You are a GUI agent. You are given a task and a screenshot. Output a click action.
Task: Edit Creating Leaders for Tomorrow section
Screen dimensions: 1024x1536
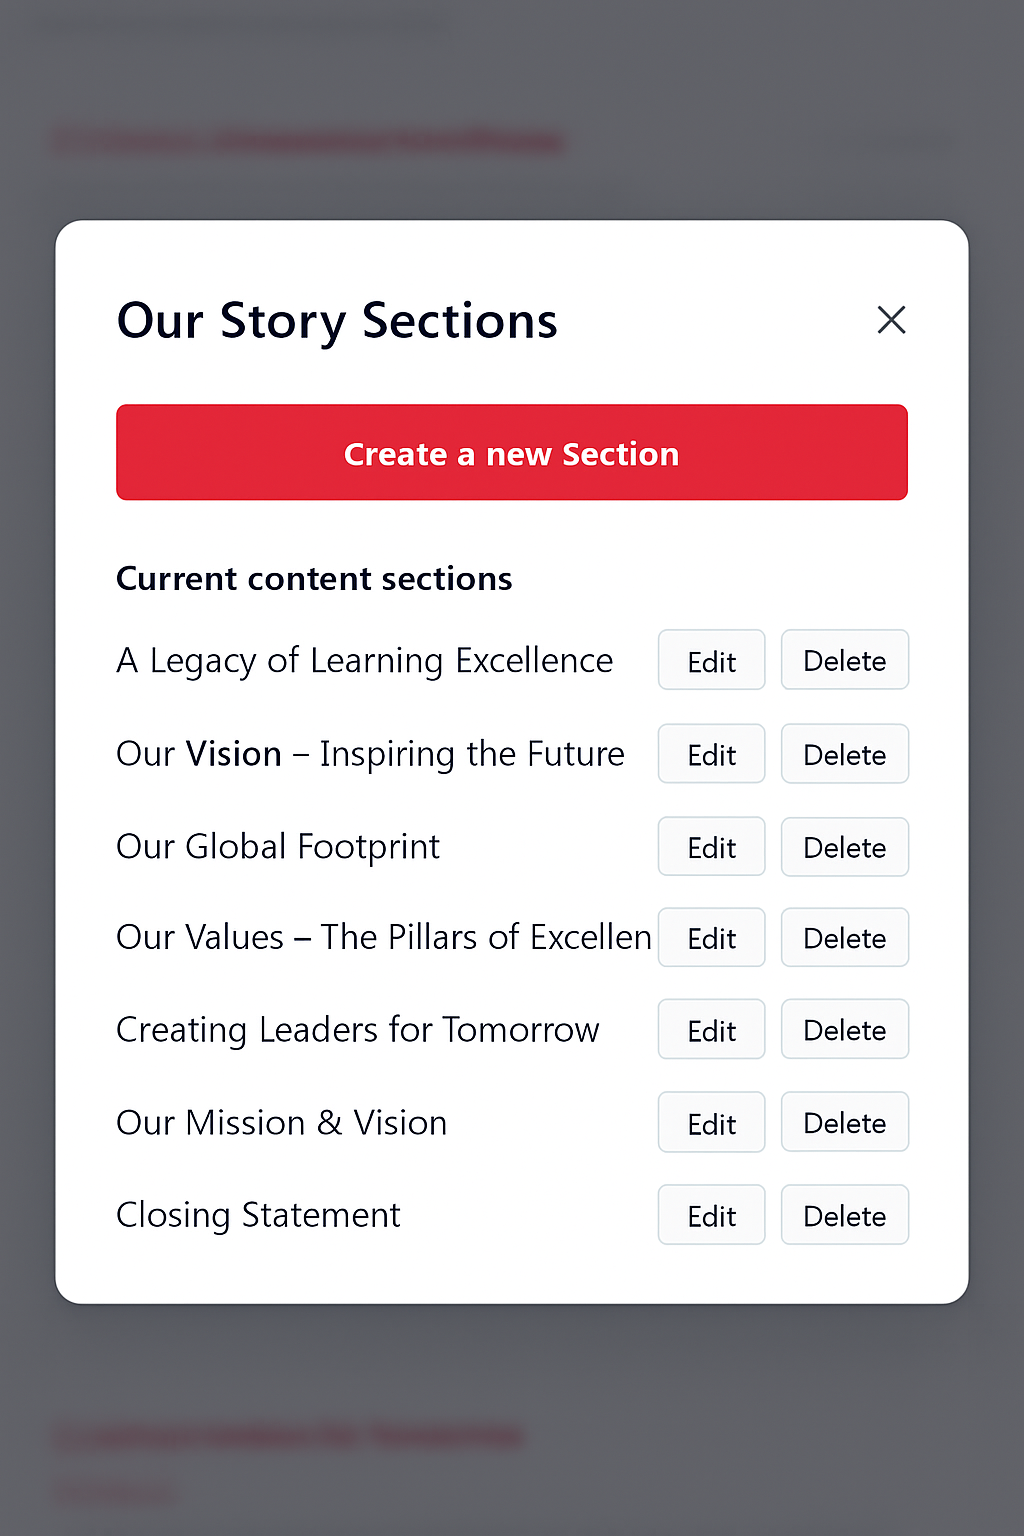click(x=711, y=1030)
